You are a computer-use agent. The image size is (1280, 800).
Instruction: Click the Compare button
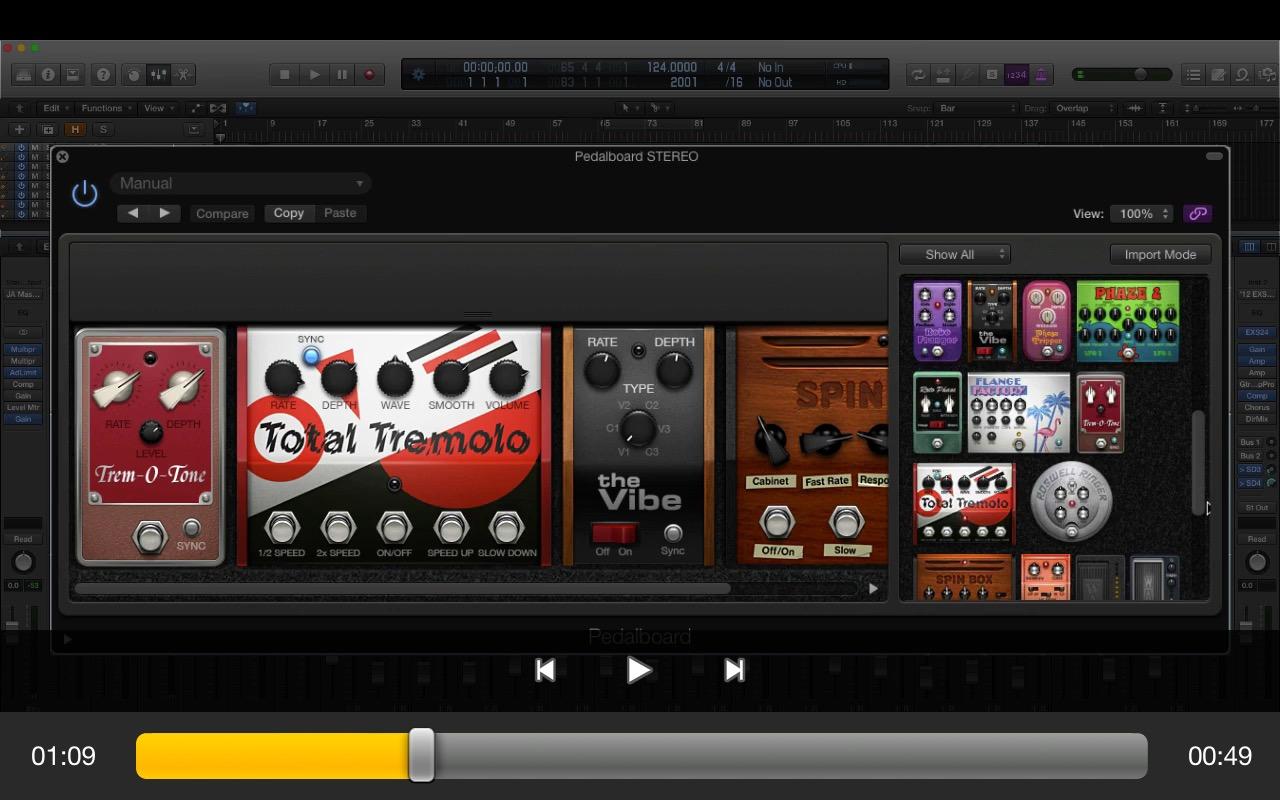(222, 213)
